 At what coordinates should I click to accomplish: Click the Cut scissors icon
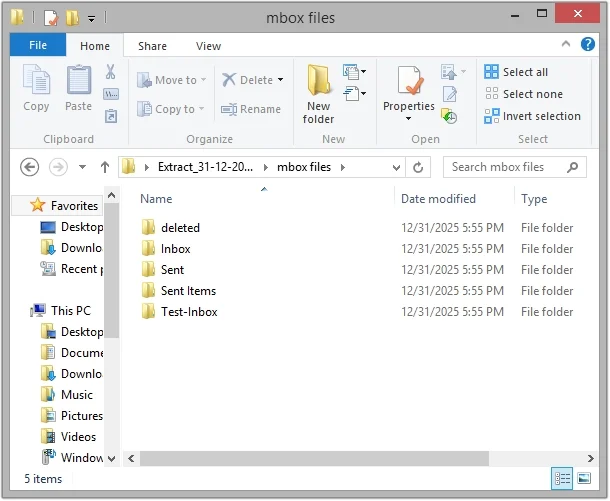(x=110, y=72)
